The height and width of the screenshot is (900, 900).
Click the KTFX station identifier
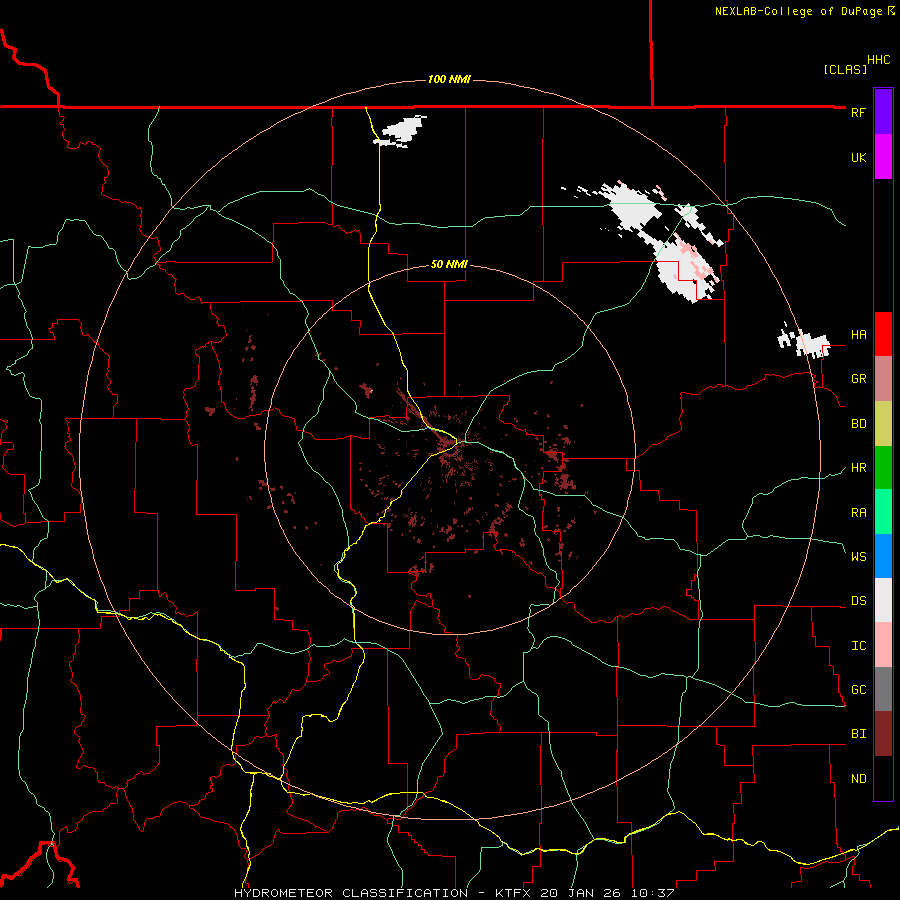point(514,893)
